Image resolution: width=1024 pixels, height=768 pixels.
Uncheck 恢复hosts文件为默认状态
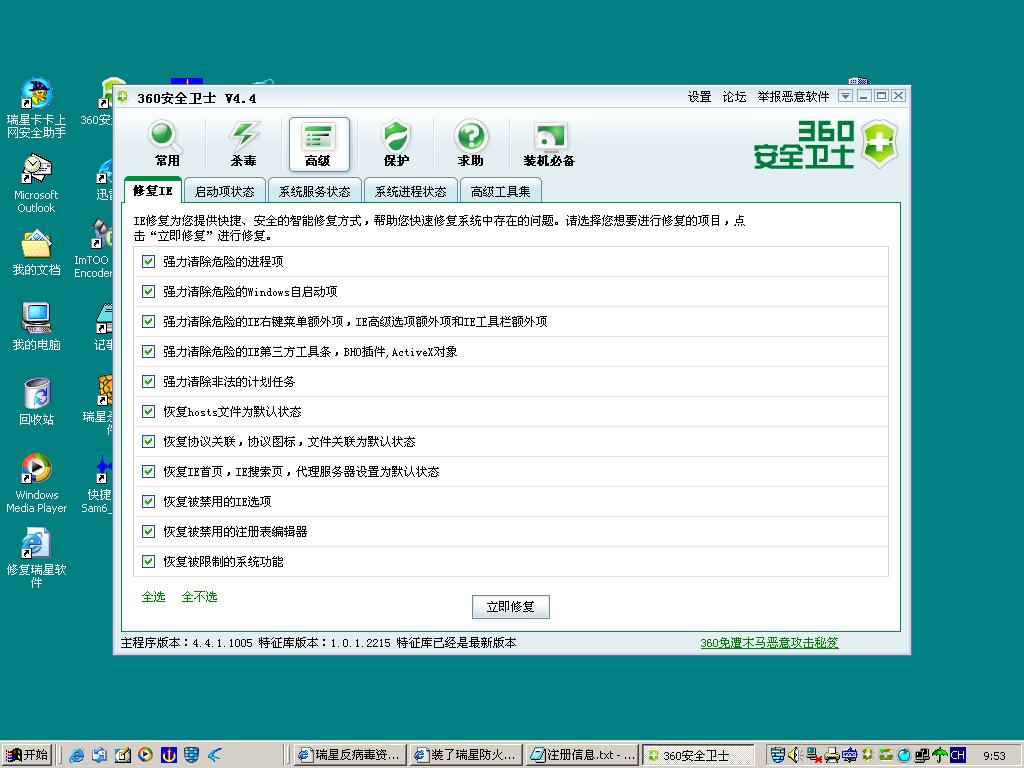[x=148, y=411]
